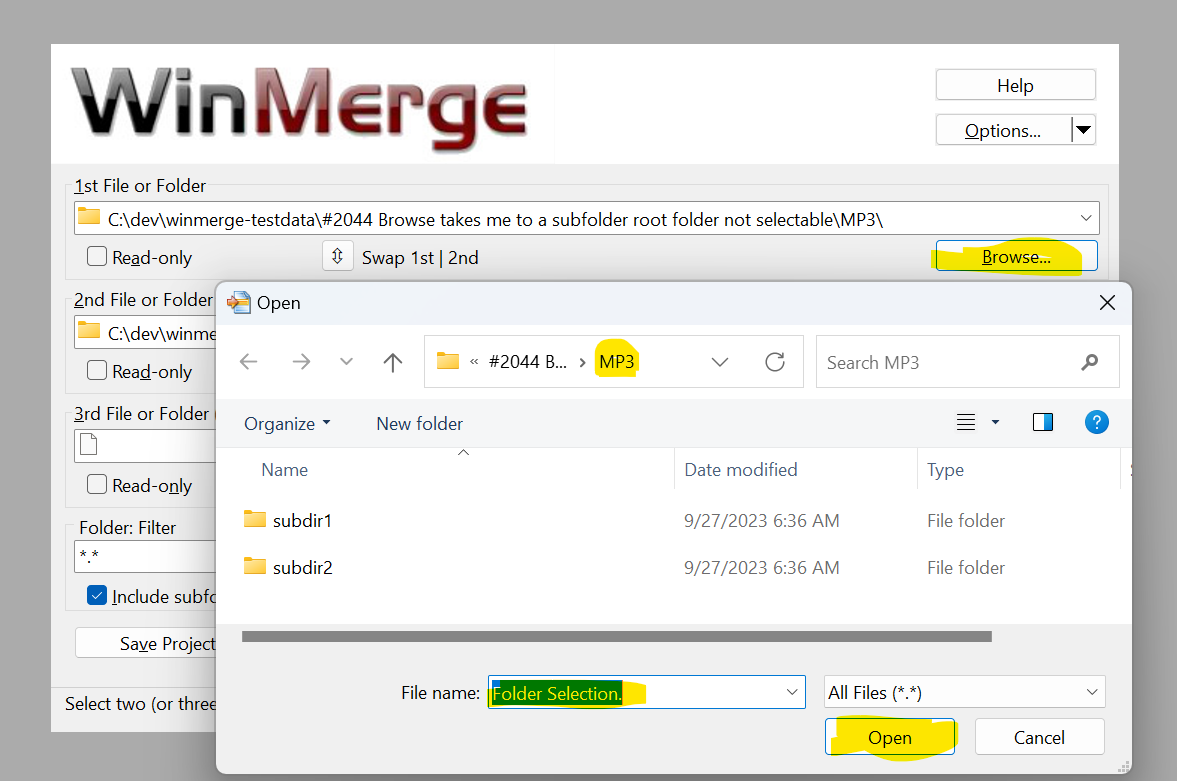Viewport: 1177px width, 781px height.
Task: Sort by the Name column
Action: point(284,470)
